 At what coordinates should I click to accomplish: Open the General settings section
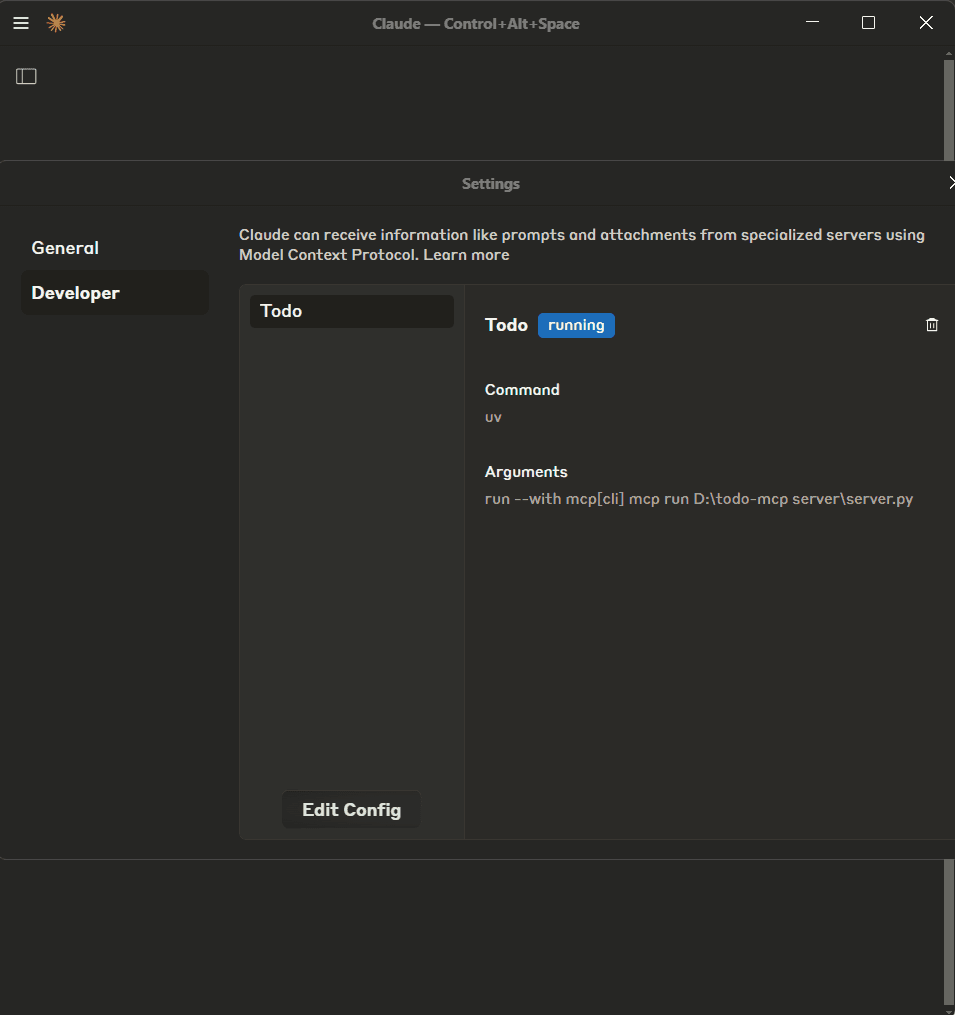click(x=65, y=248)
